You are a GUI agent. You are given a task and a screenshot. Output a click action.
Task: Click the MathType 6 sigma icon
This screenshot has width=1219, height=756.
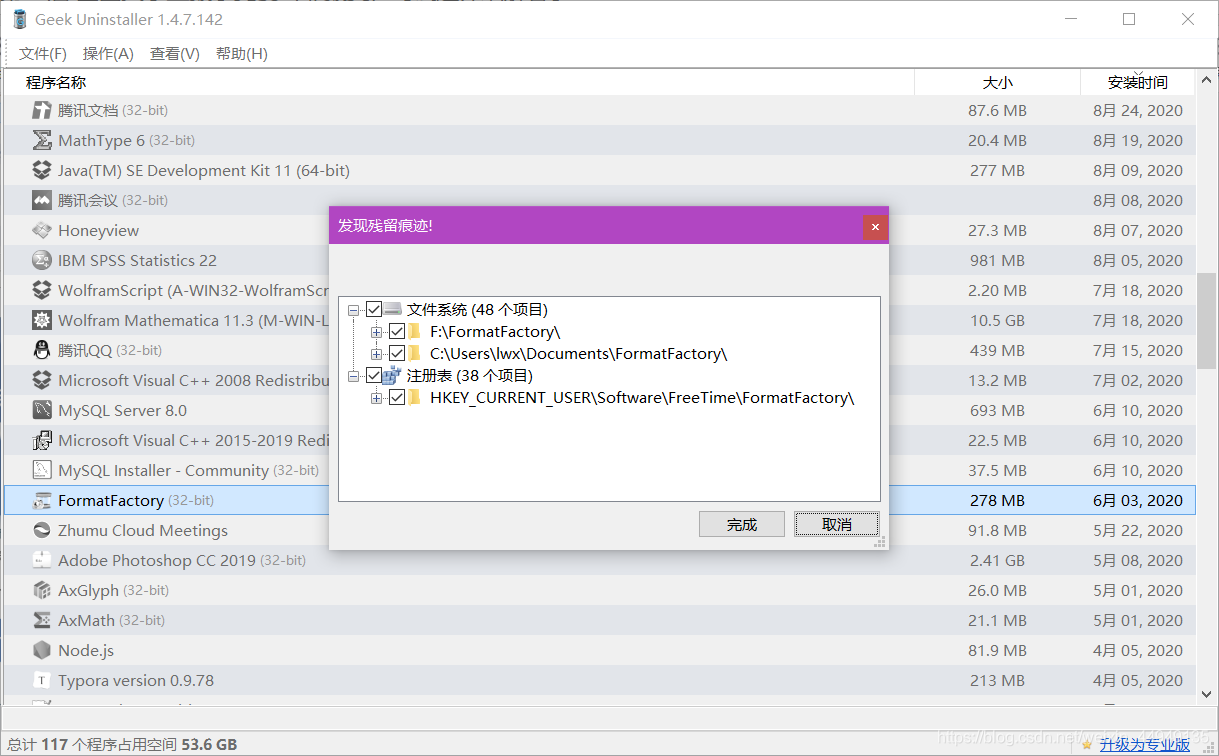pos(41,140)
